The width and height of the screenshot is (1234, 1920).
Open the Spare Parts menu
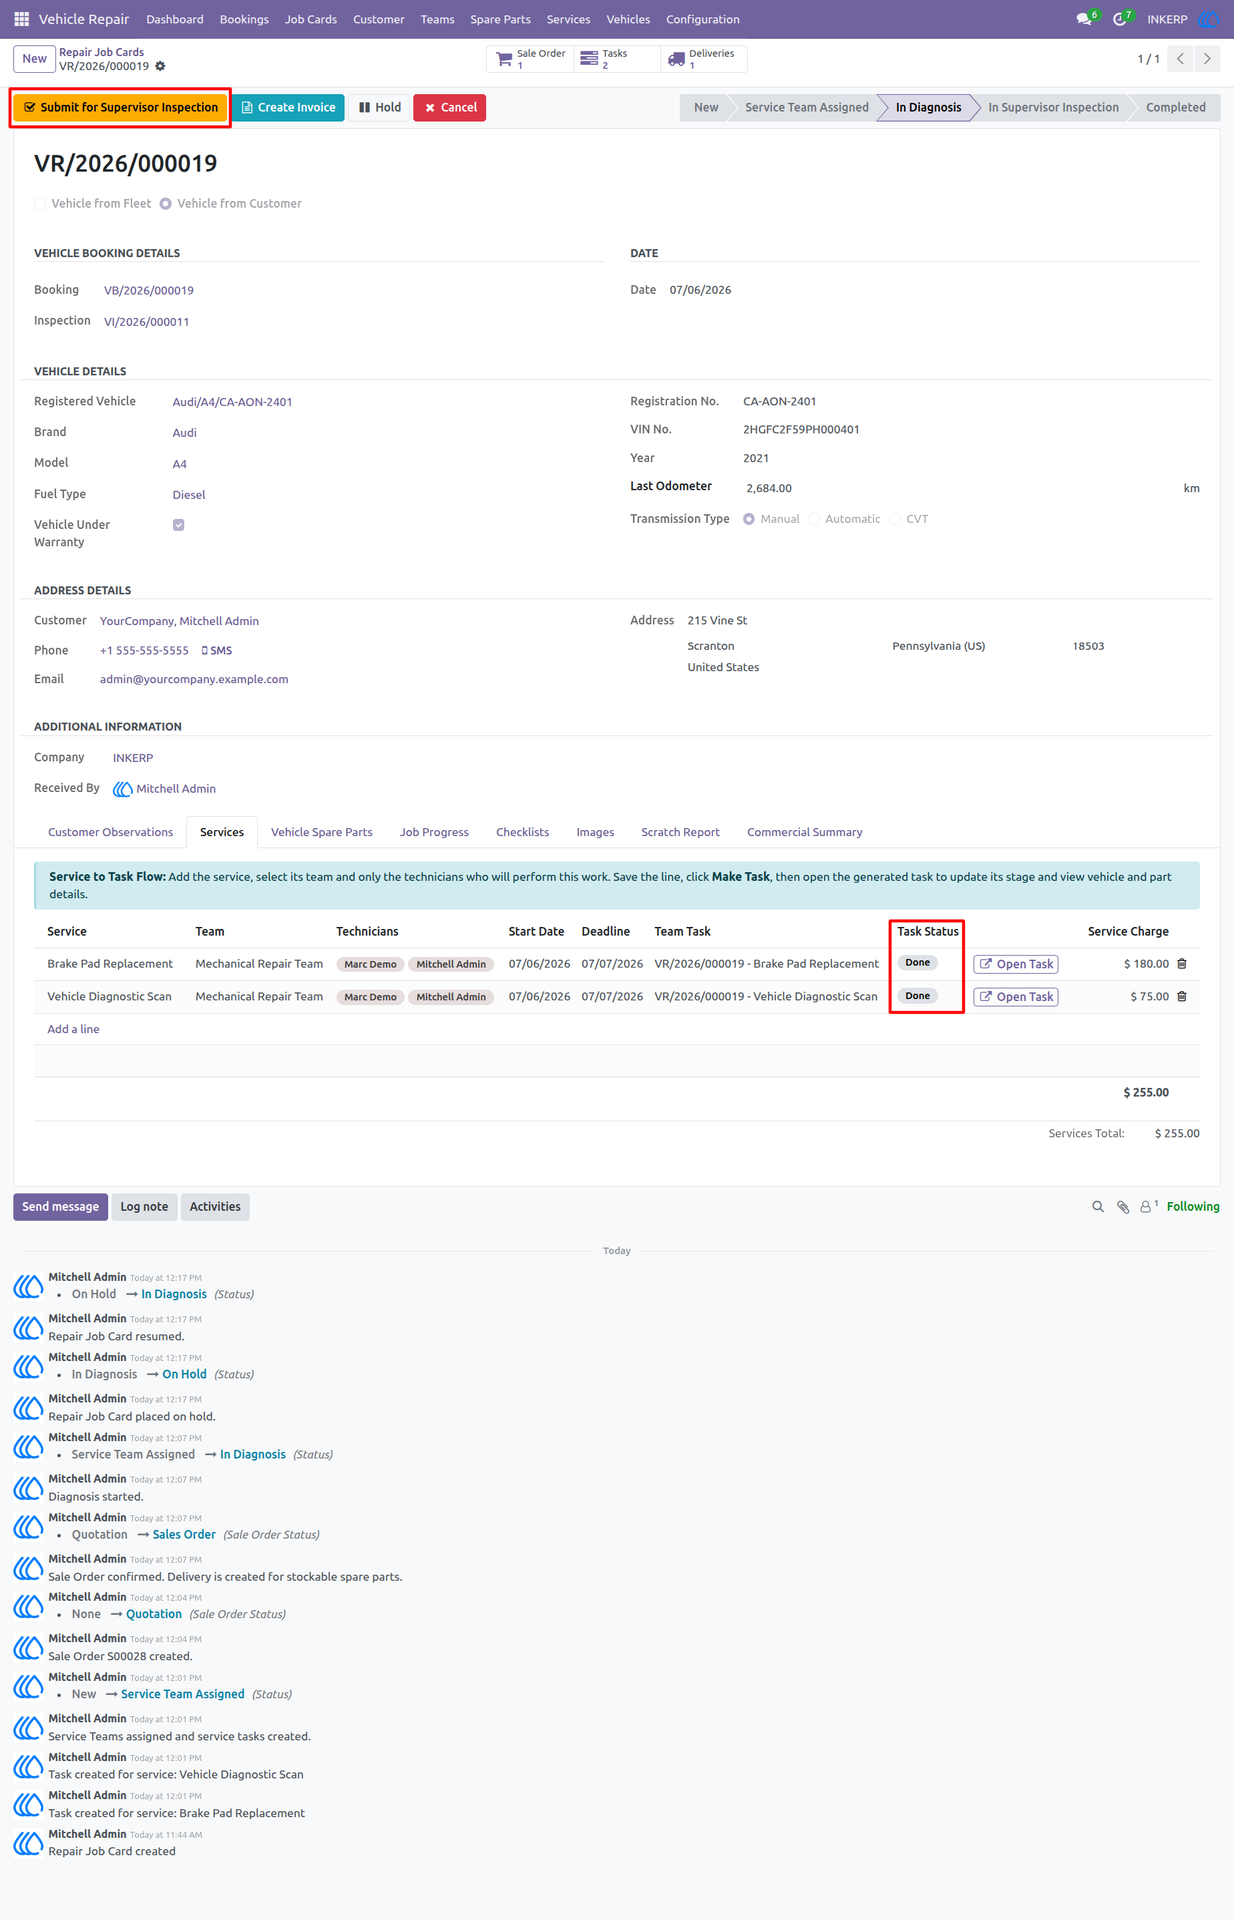pyautogui.click(x=500, y=19)
